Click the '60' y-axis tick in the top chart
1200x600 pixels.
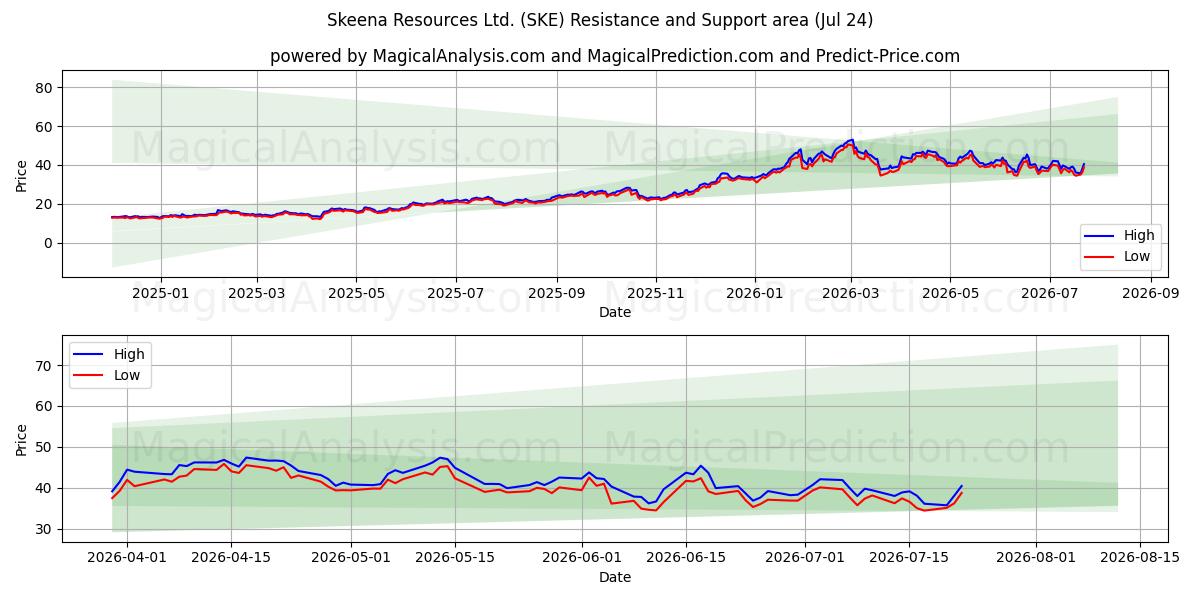tap(45, 127)
